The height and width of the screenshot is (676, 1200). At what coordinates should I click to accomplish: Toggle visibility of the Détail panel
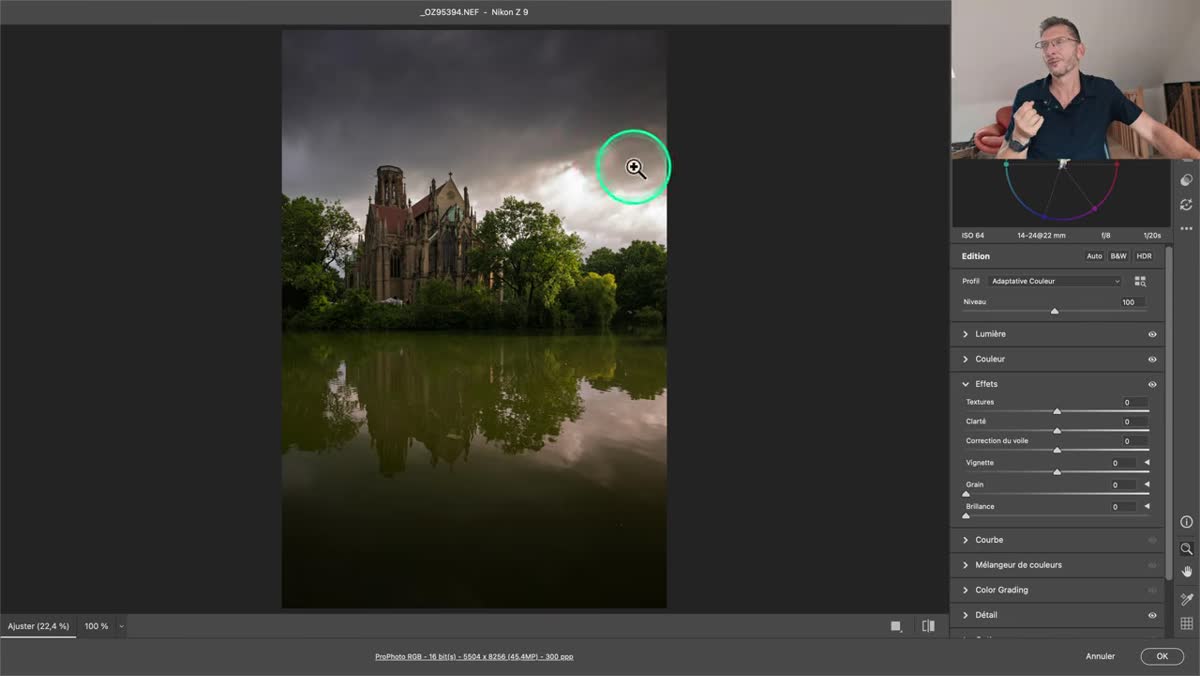click(x=1152, y=615)
